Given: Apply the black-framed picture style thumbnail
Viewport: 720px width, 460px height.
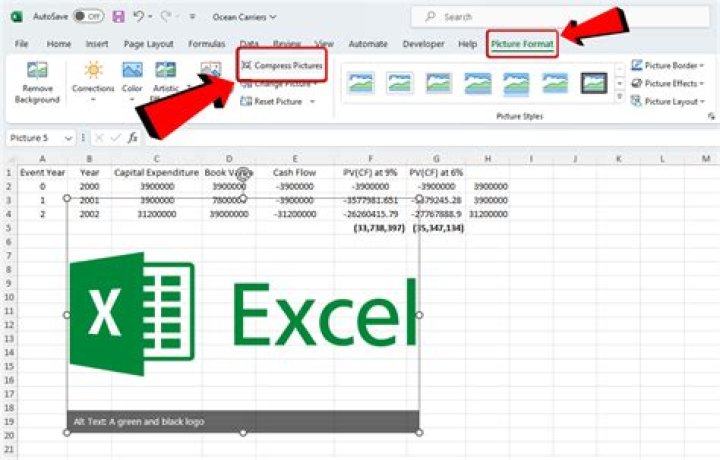Looking at the screenshot, I should (594, 83).
